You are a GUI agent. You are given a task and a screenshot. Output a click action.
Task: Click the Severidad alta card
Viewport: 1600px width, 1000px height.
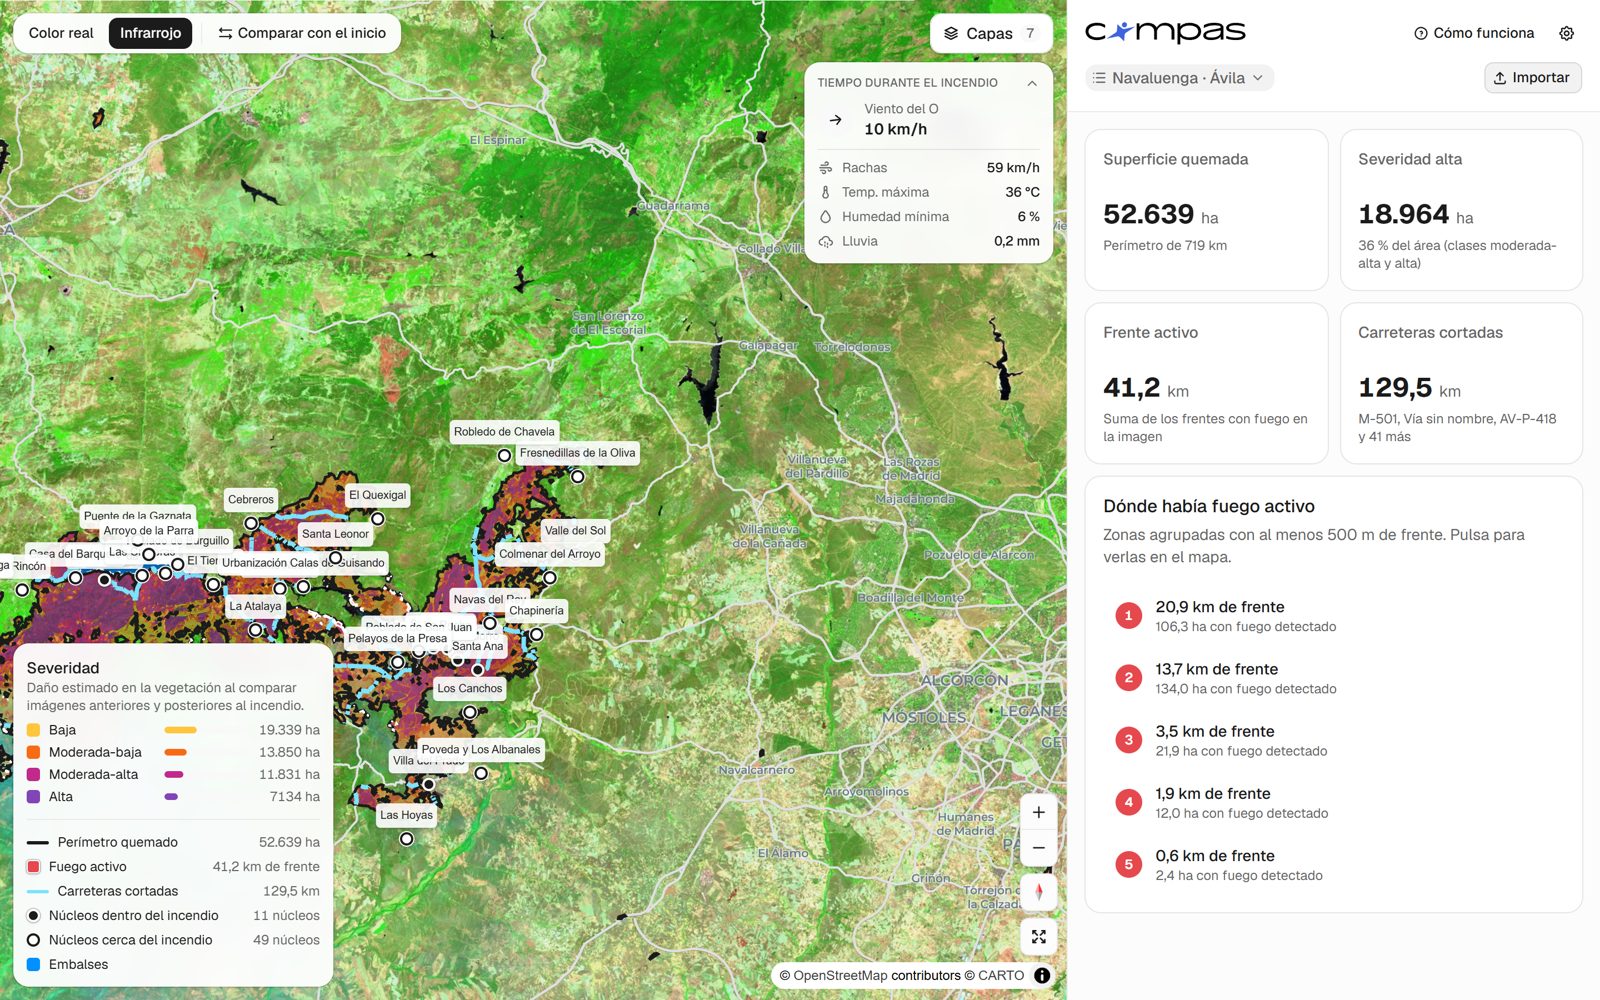(1461, 210)
